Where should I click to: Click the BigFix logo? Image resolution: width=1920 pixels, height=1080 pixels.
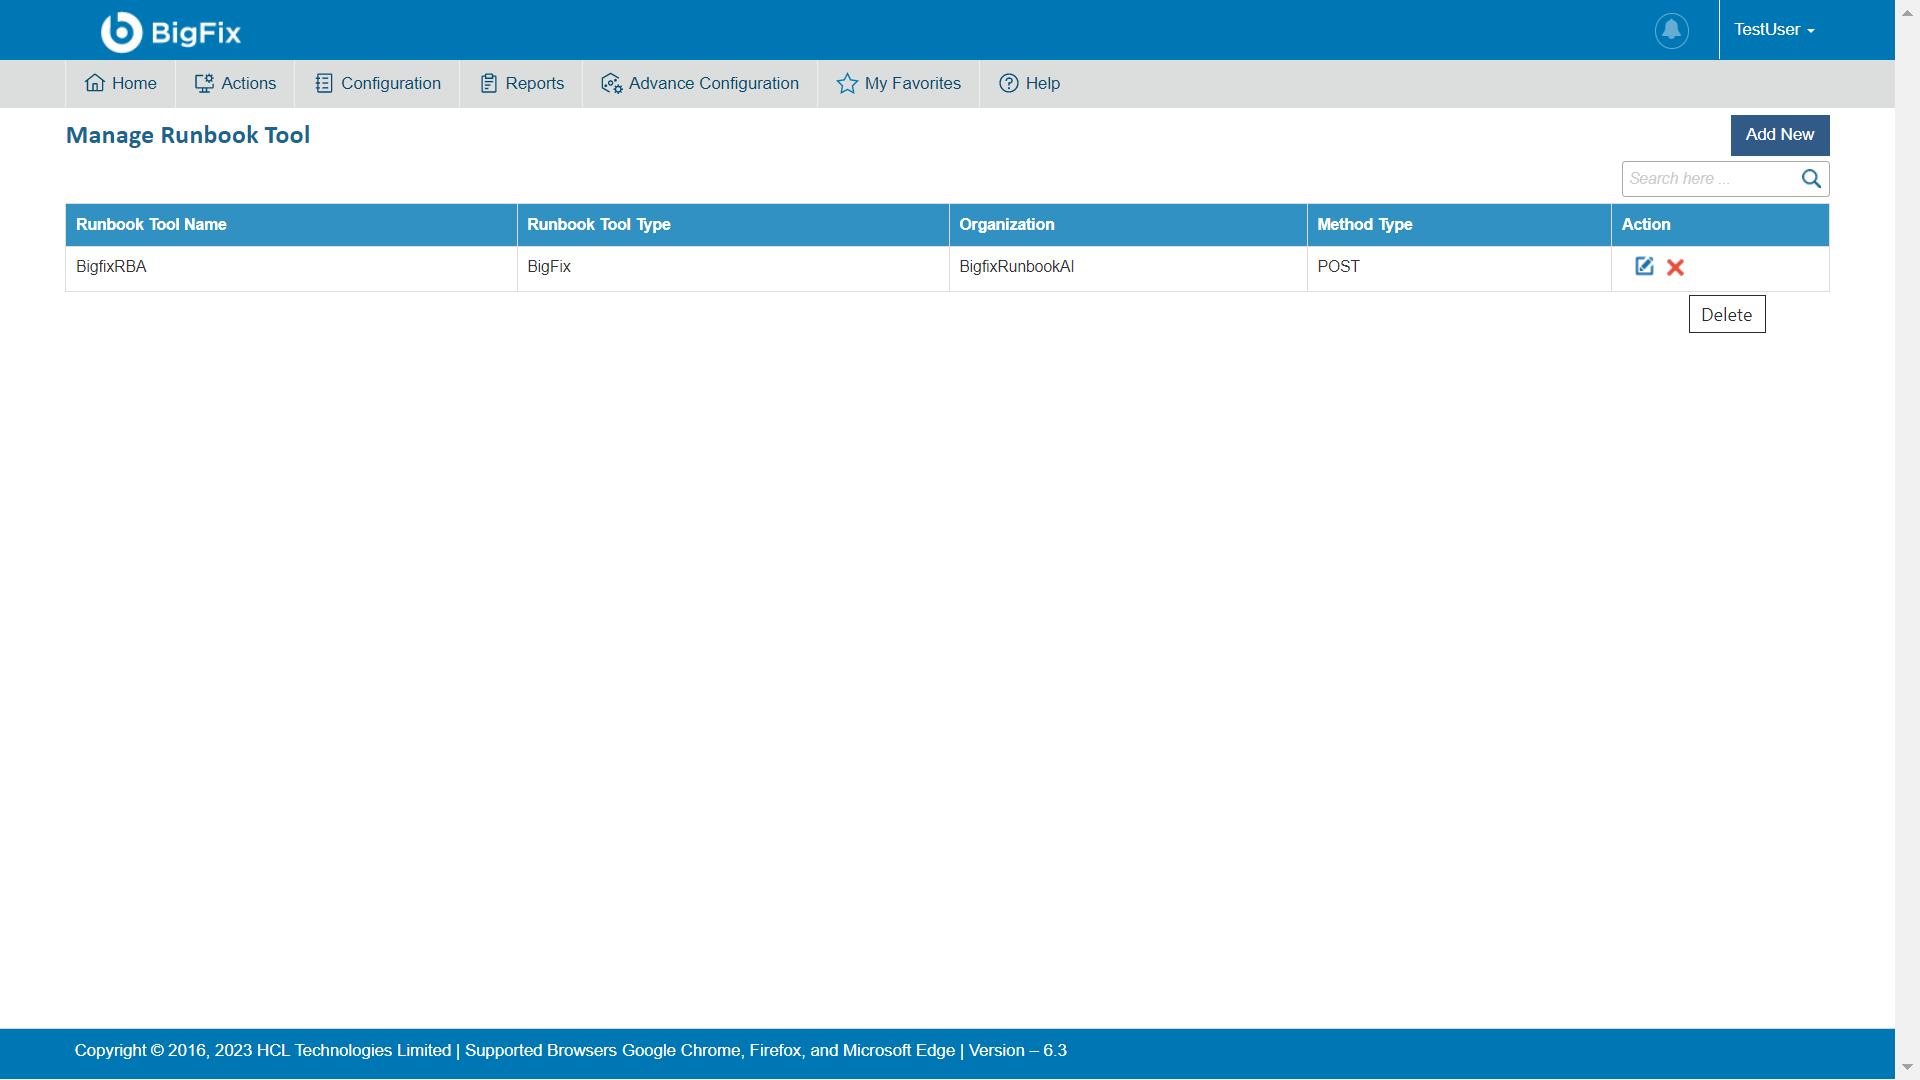[x=171, y=31]
